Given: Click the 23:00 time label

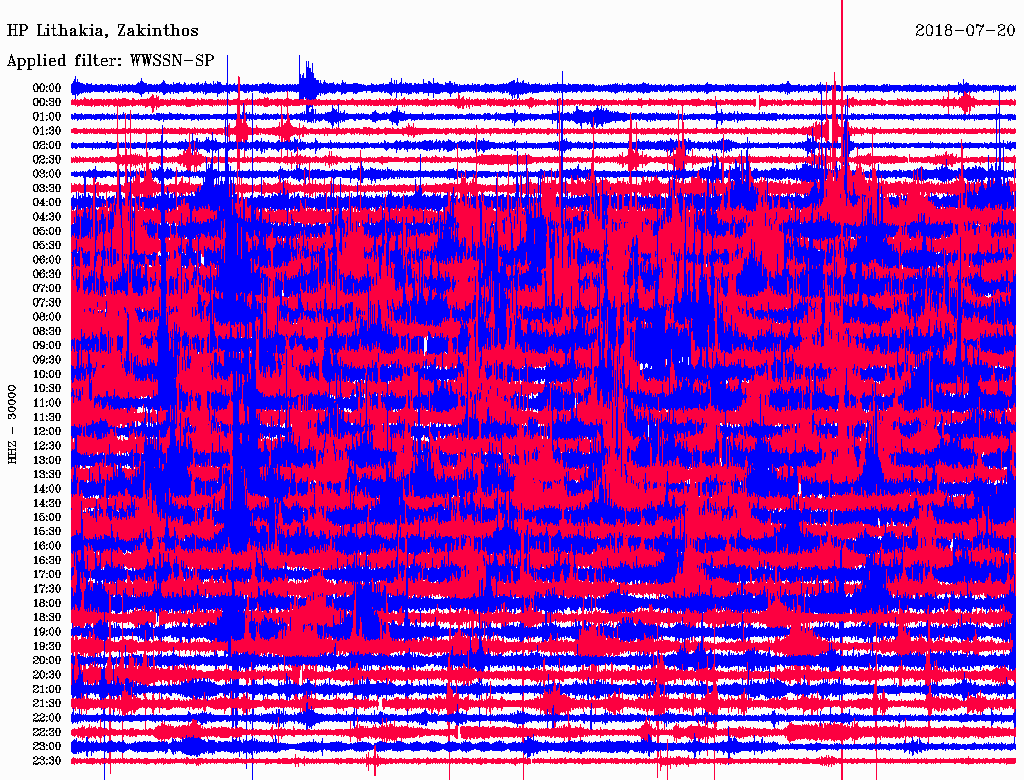Looking at the screenshot, I should [x=47, y=747].
